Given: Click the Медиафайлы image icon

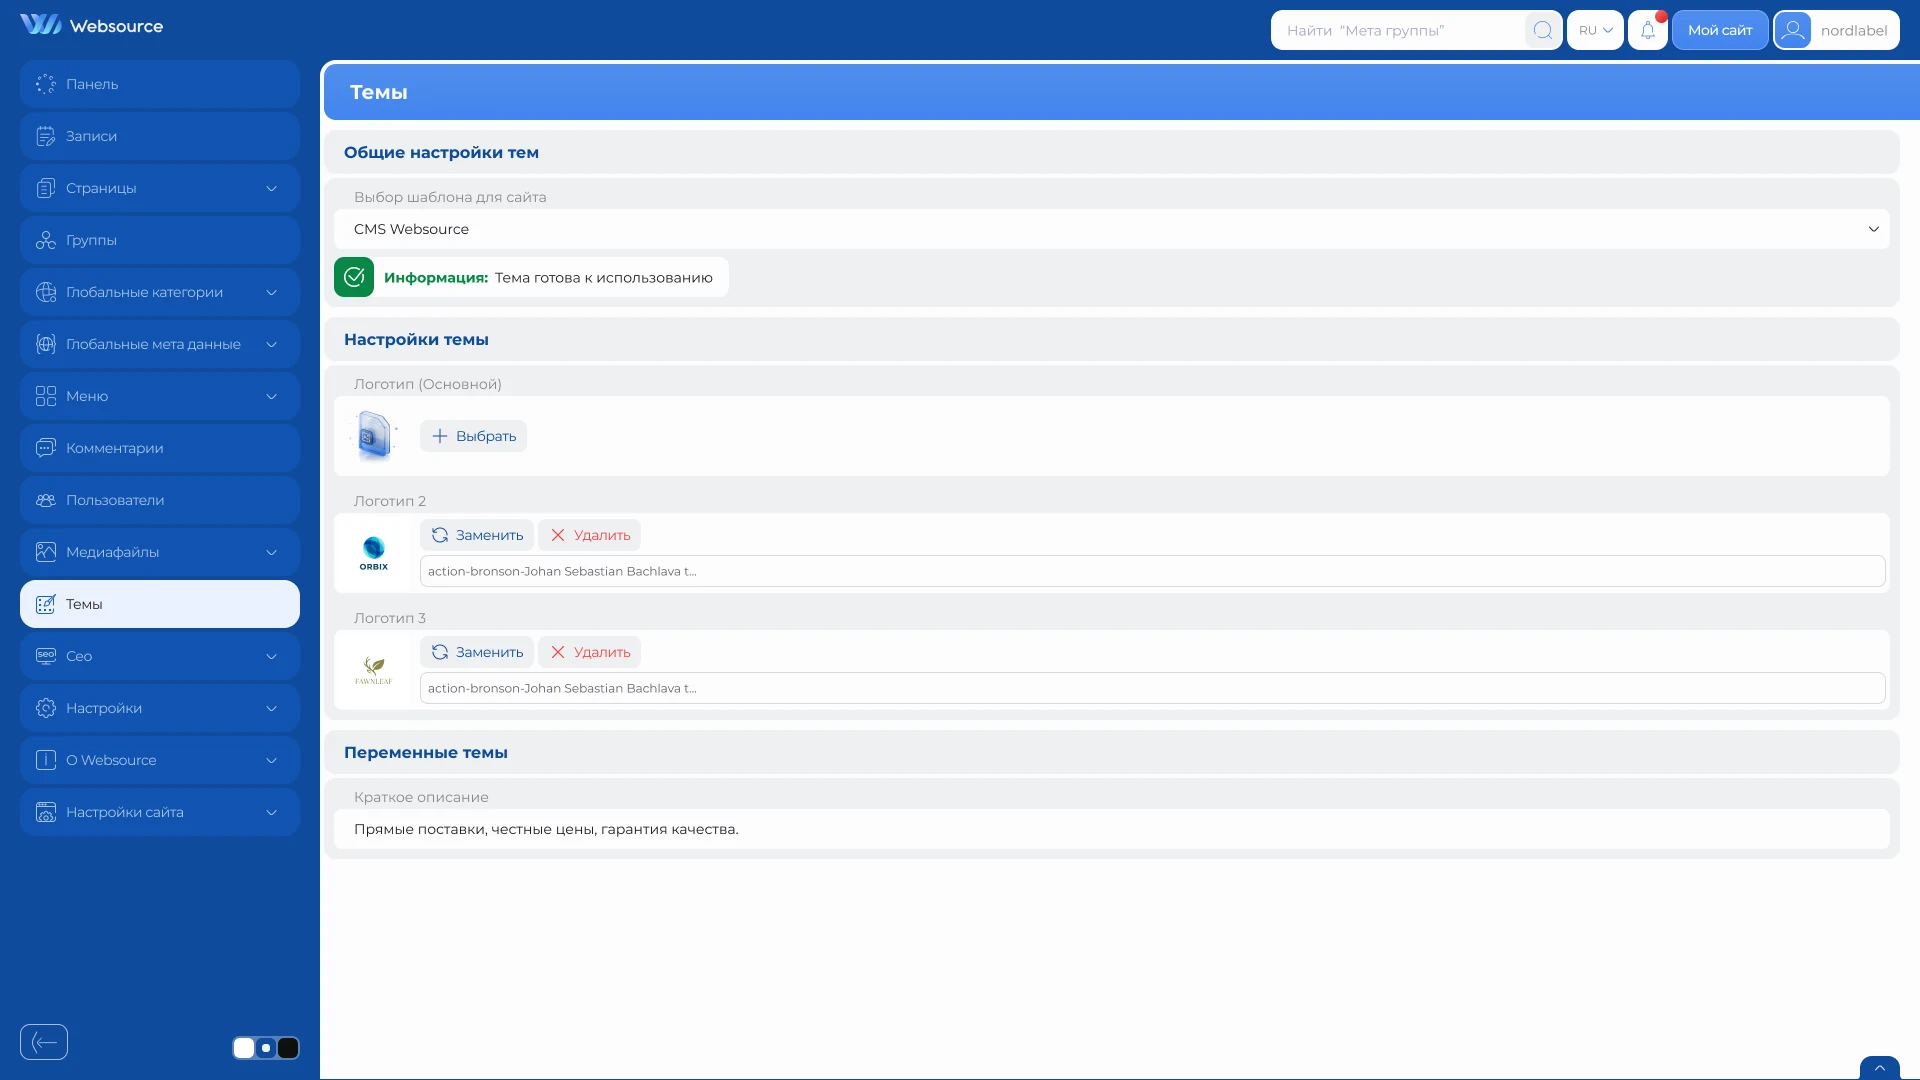Looking at the screenshot, I should tap(46, 552).
